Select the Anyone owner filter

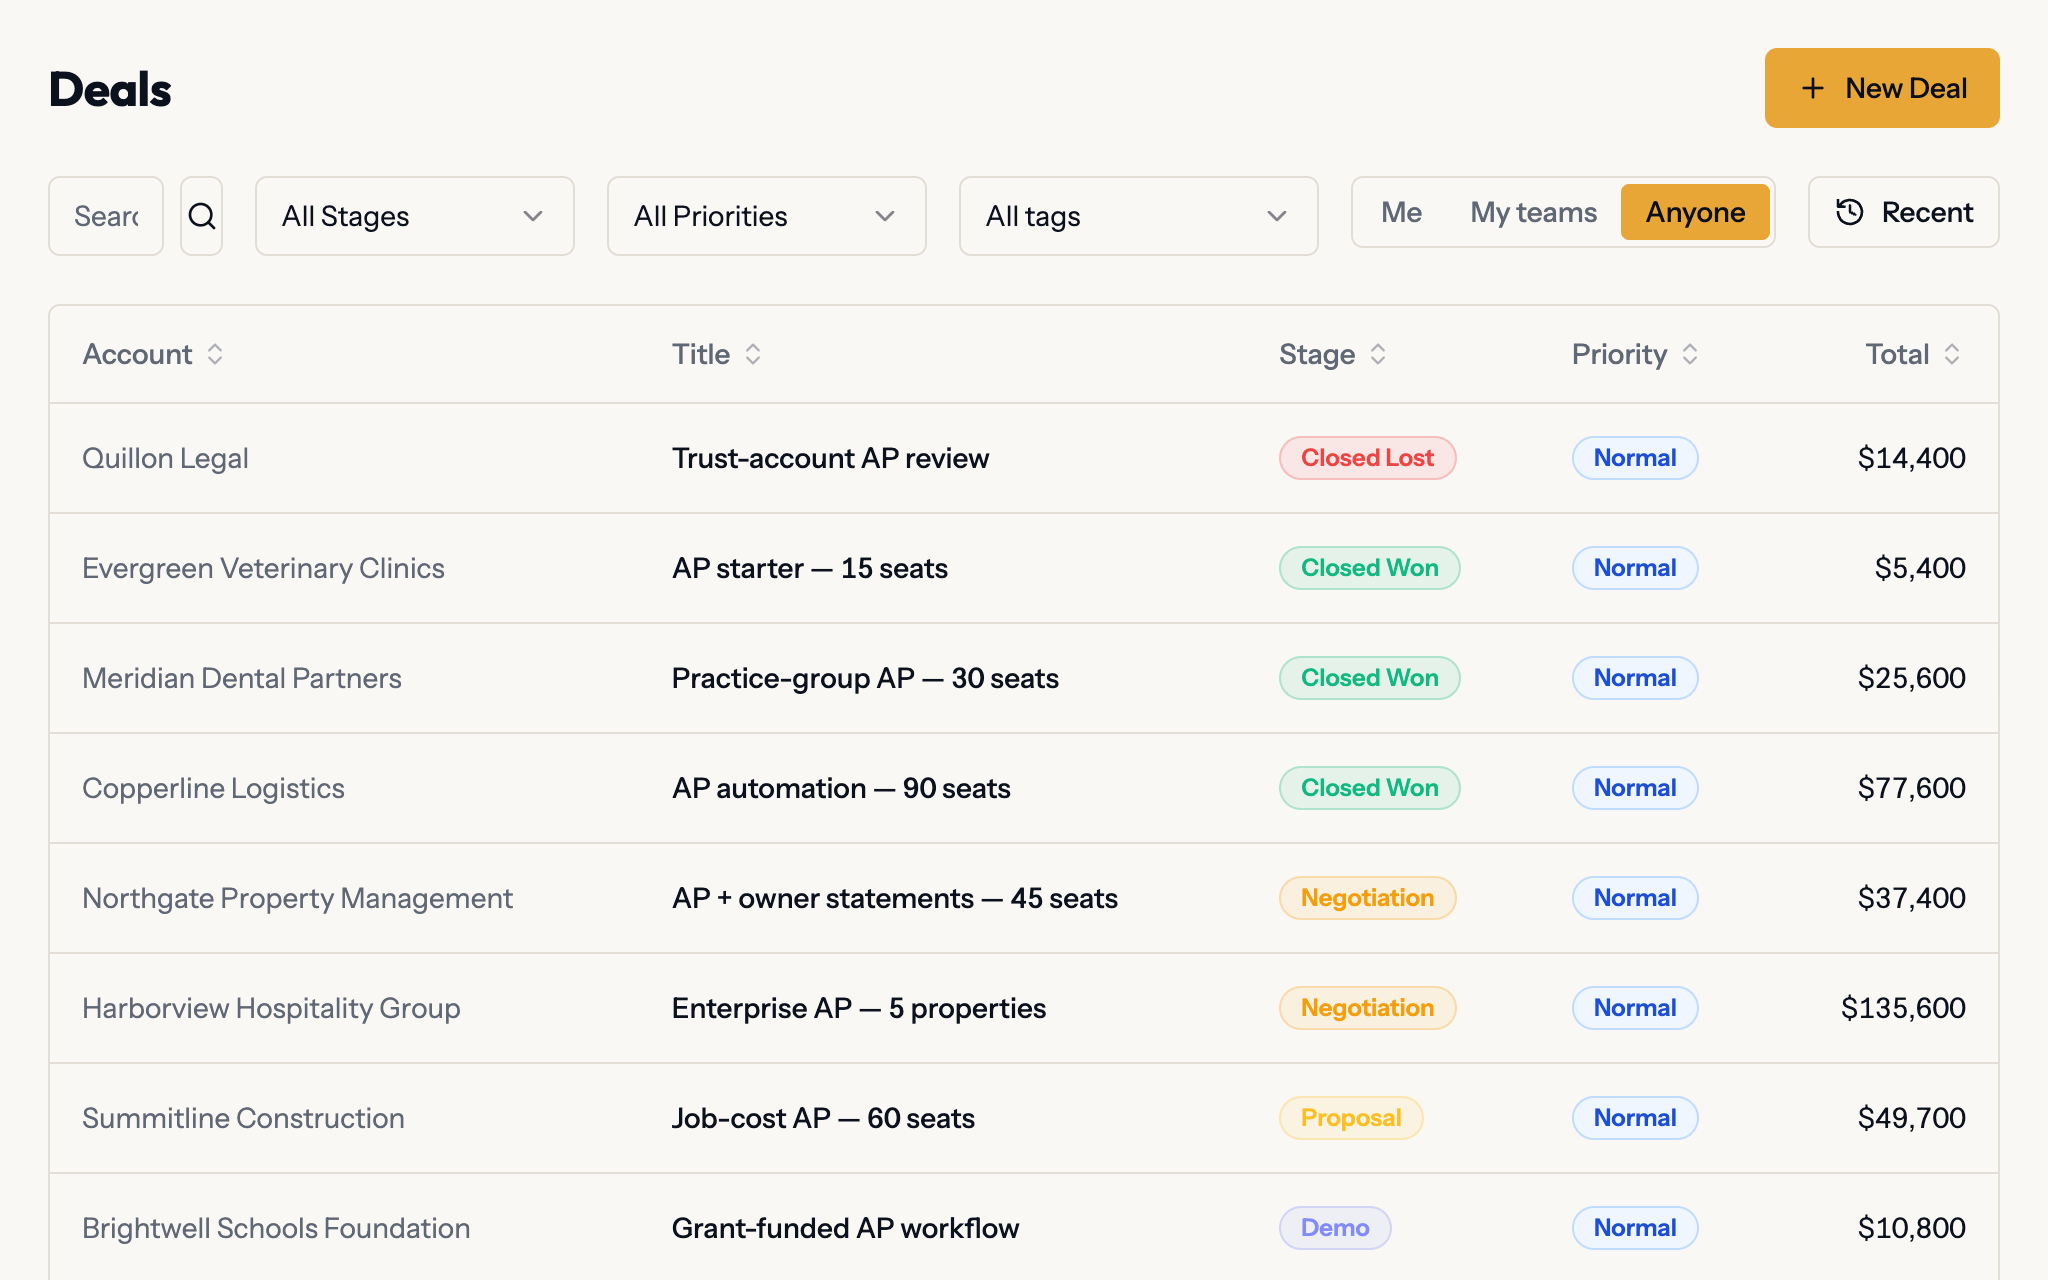1695,212
